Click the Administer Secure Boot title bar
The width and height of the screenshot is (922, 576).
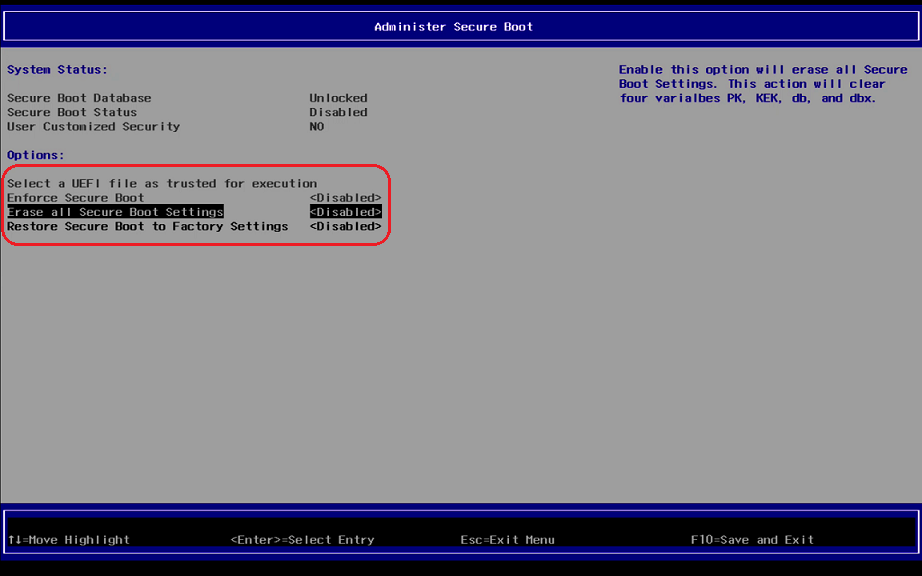(454, 27)
